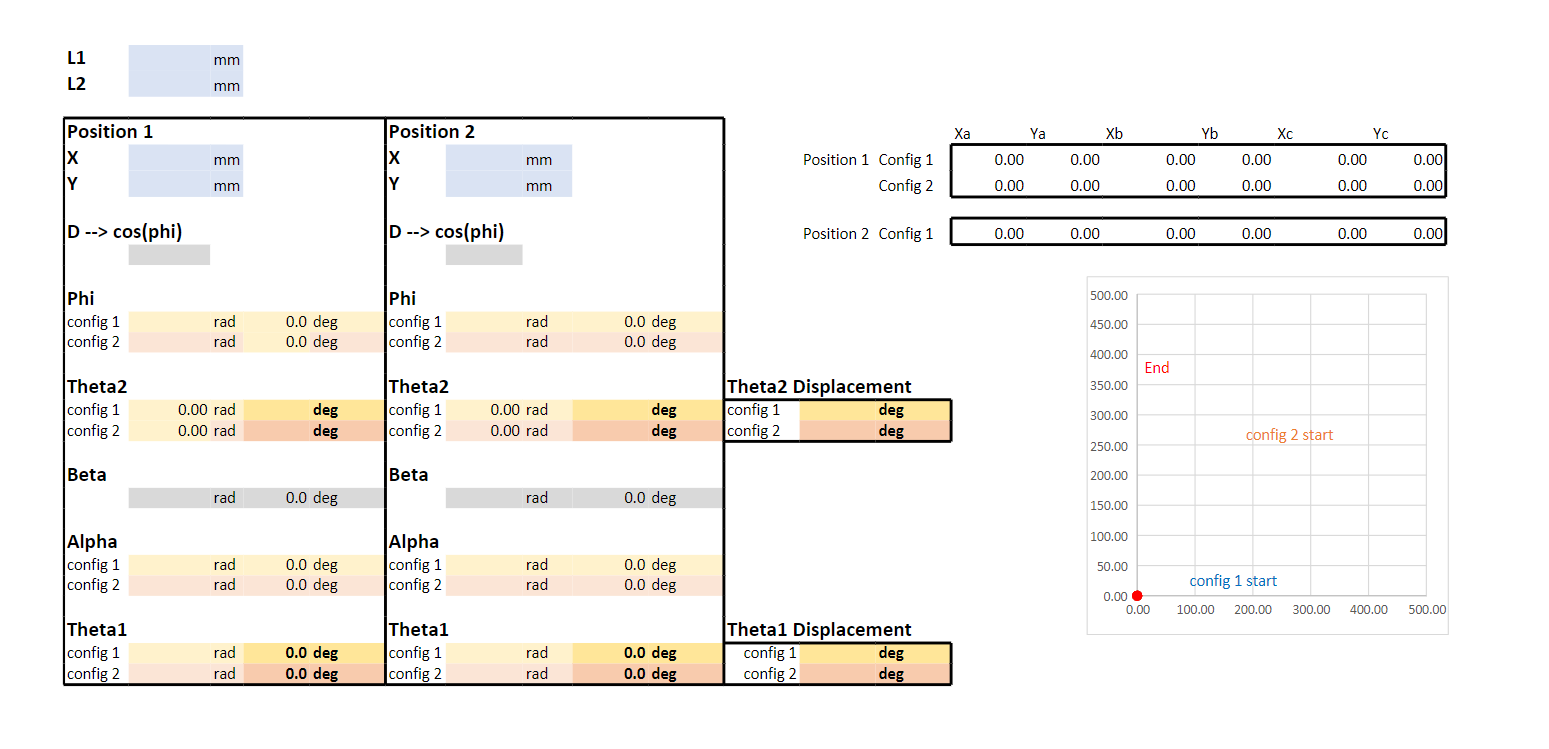
Task: Click the D --> cos(phi) gray cell under Position 2
Action: click(483, 254)
